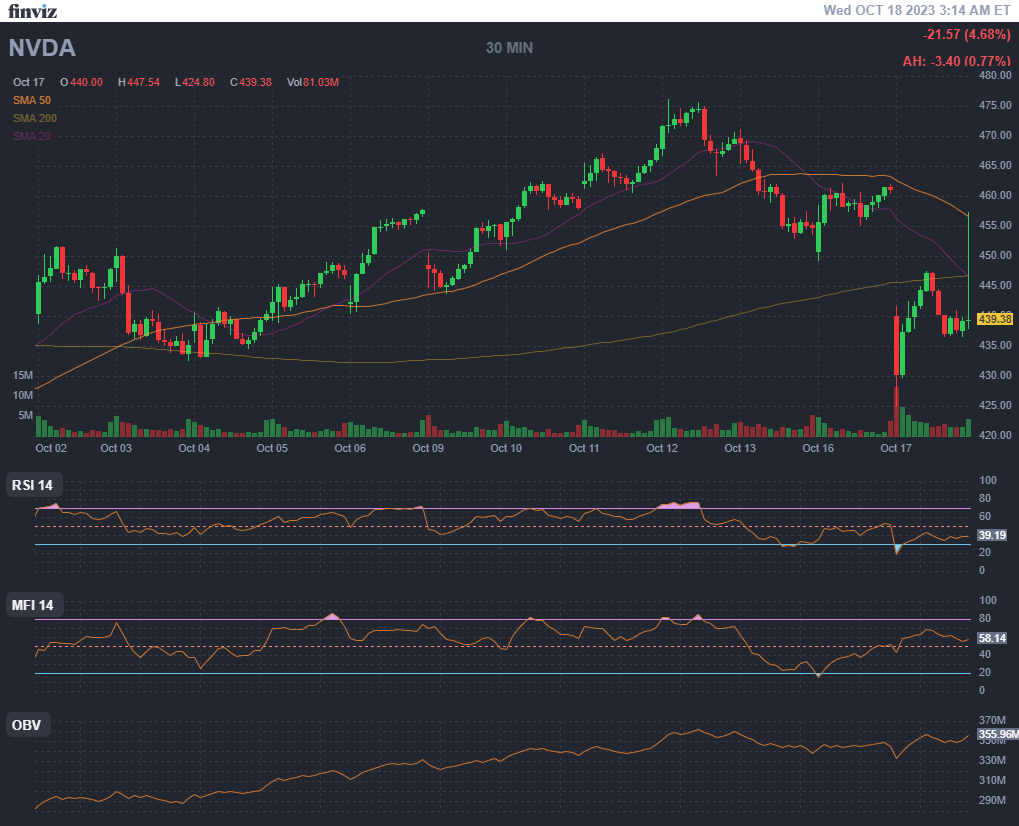The image size is (1019, 826).
Task: Click the Oct 02 date axis label
Action: tap(51, 449)
